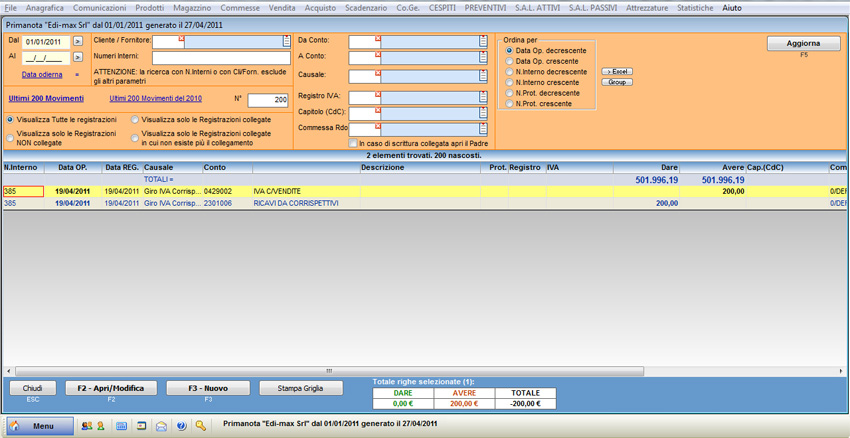
Task: Open the envelope mail icon in bottom toolbar
Action: (x=161, y=426)
